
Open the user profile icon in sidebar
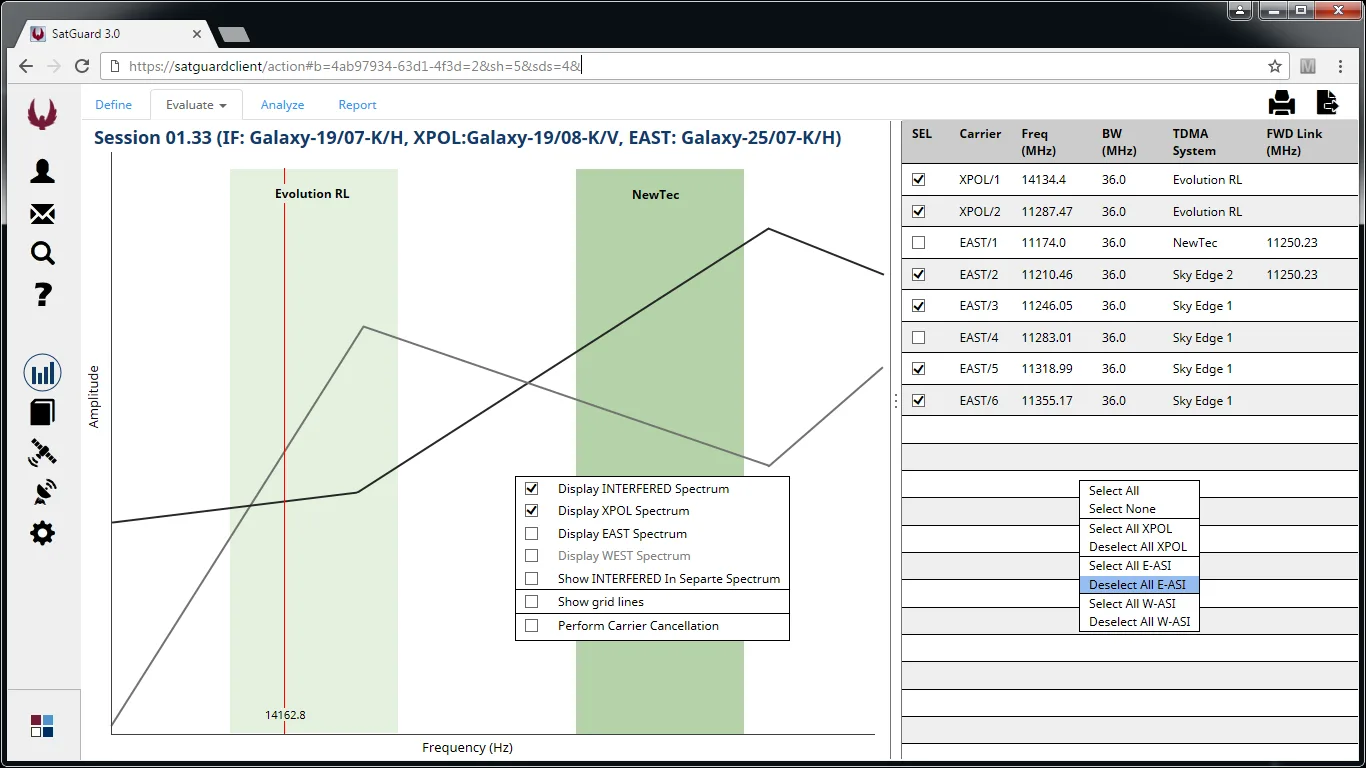tap(42, 173)
